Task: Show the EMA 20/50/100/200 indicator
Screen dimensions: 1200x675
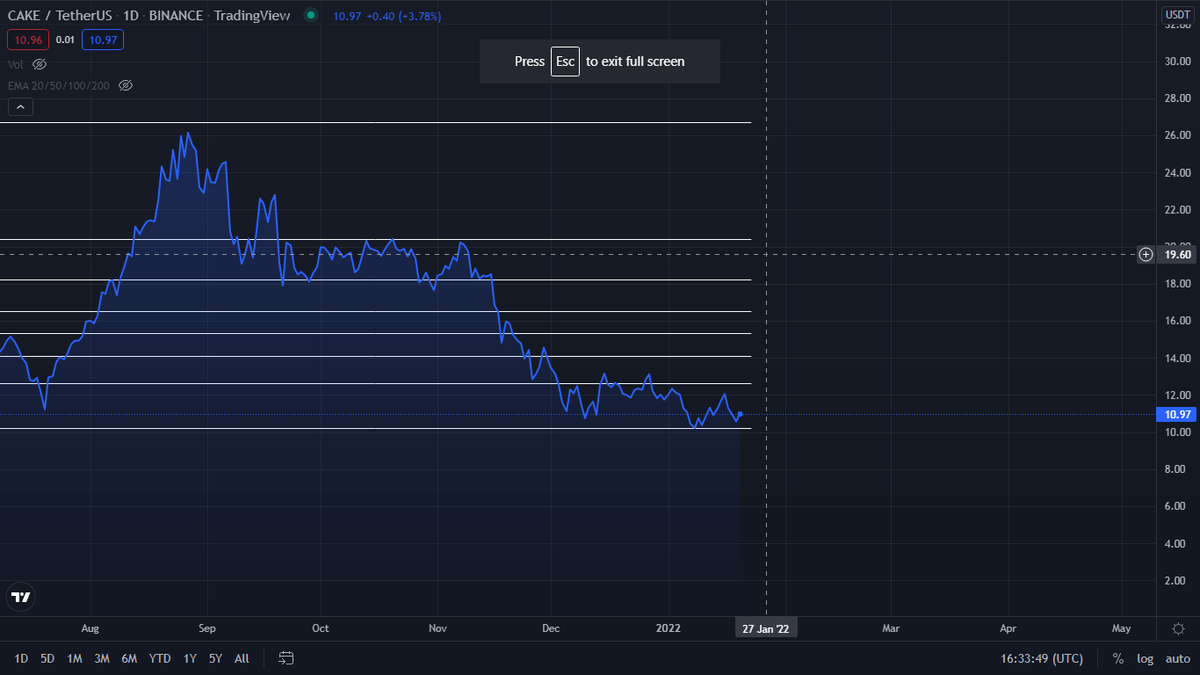Action: pos(126,85)
